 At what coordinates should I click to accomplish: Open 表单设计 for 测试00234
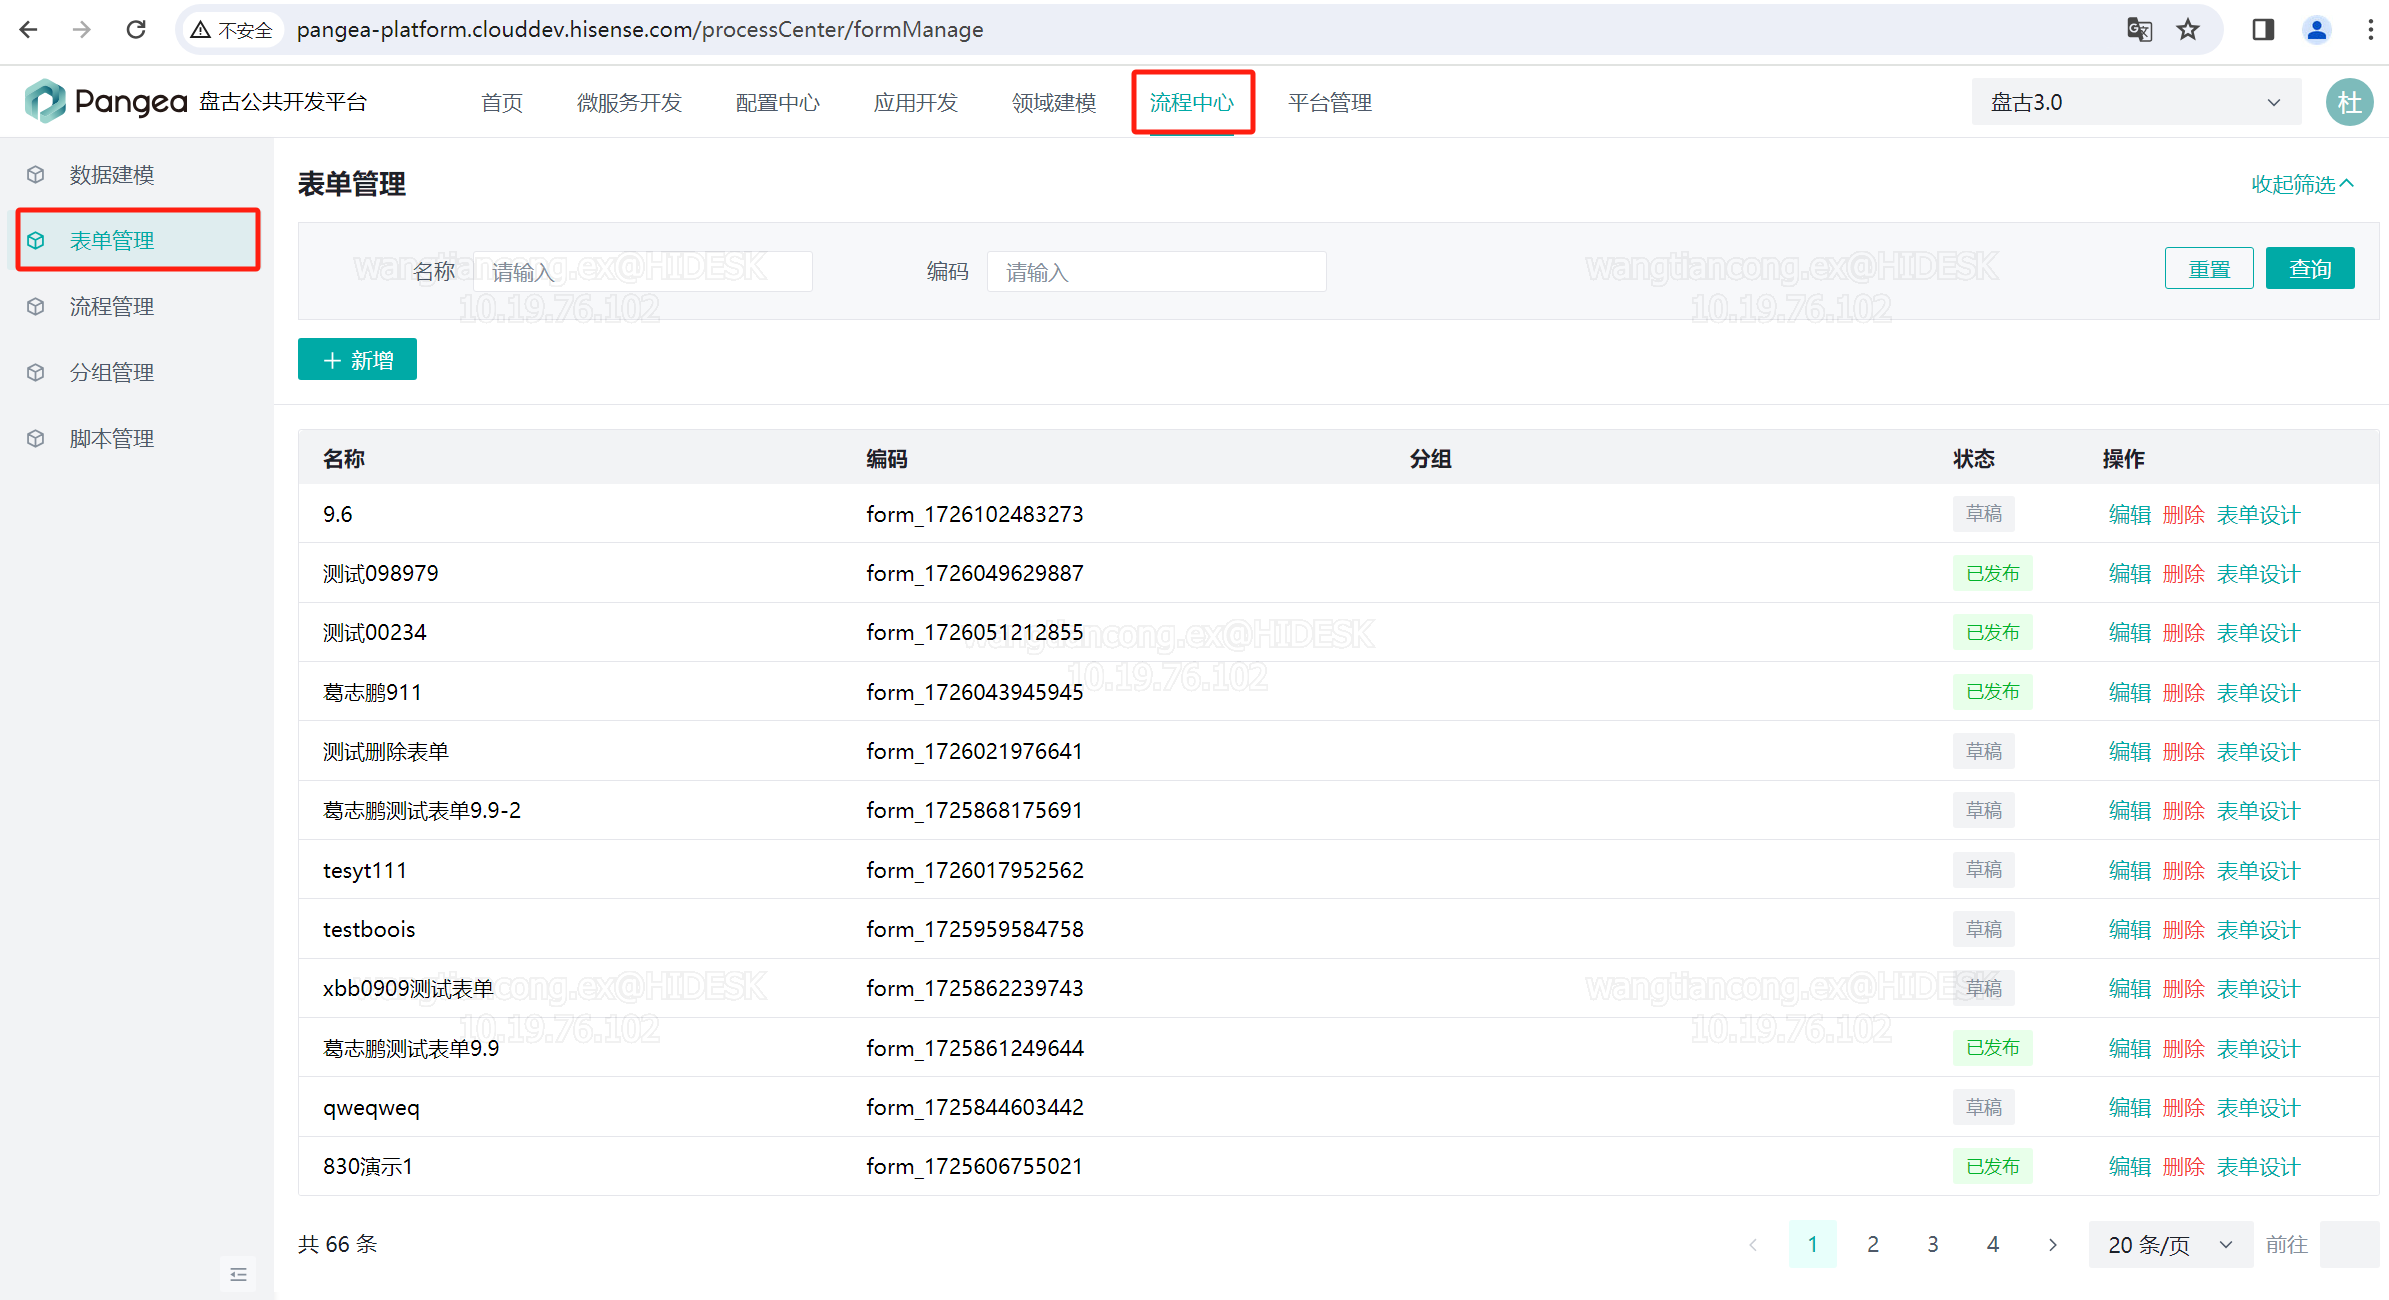2258,633
